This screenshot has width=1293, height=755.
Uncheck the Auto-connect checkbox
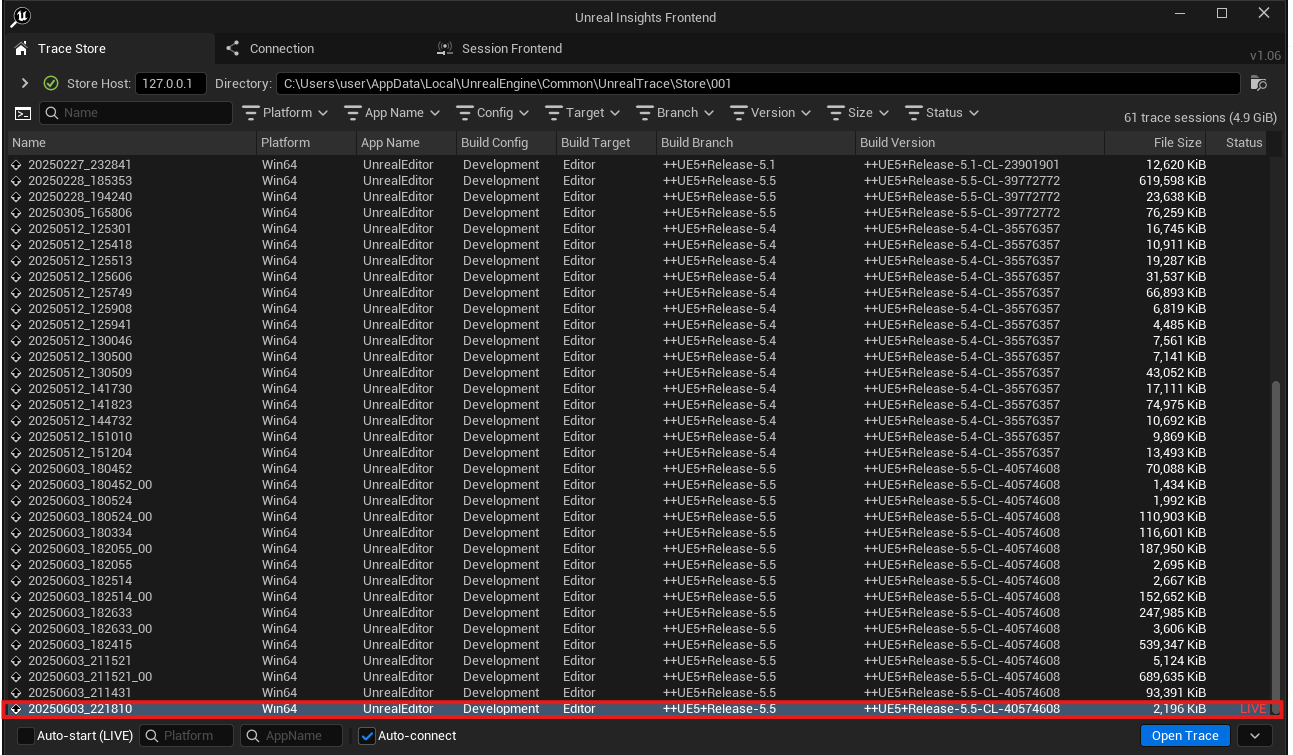pyautogui.click(x=366, y=736)
